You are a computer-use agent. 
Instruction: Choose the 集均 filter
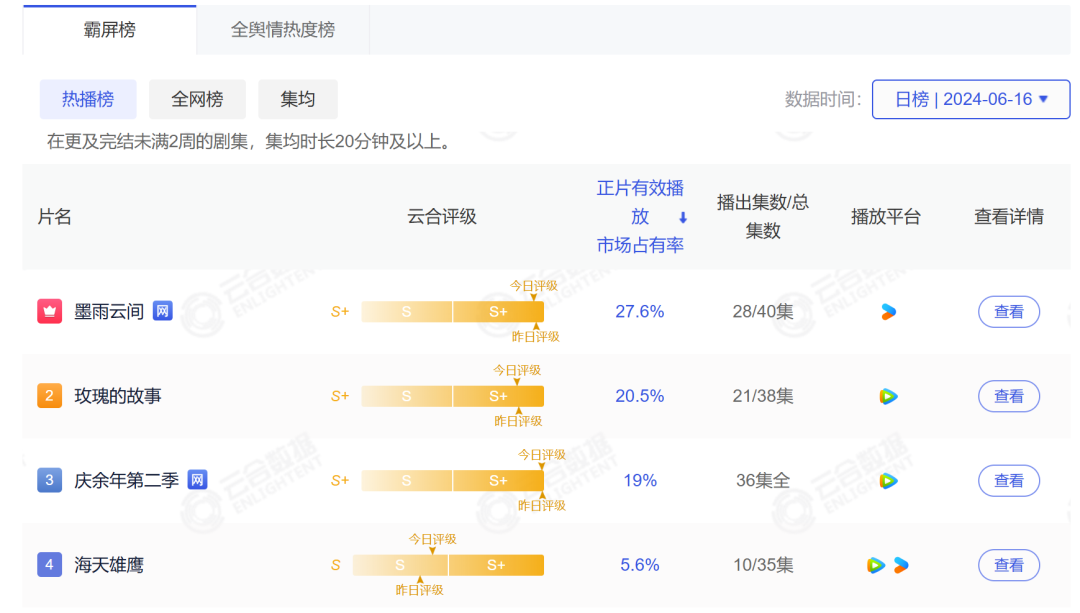[298, 99]
